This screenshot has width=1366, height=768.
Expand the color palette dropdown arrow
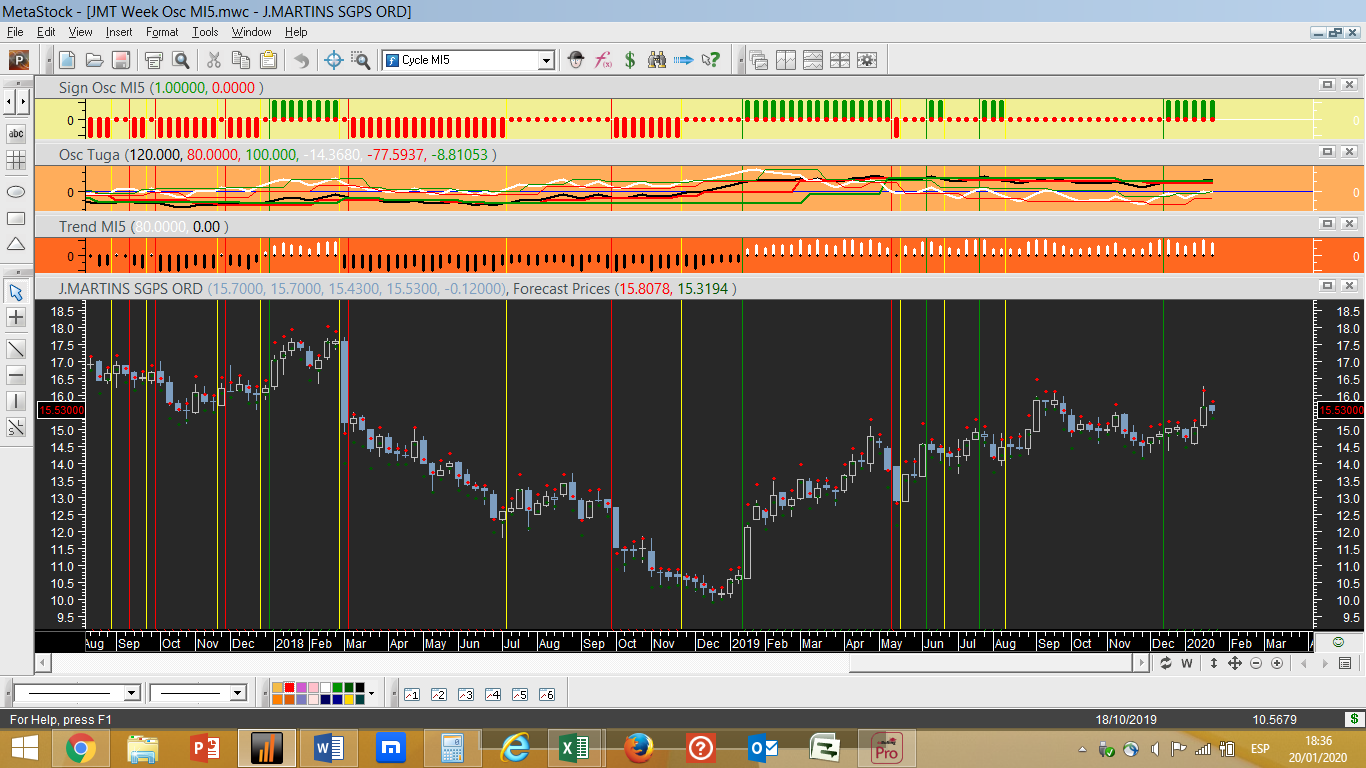372,693
